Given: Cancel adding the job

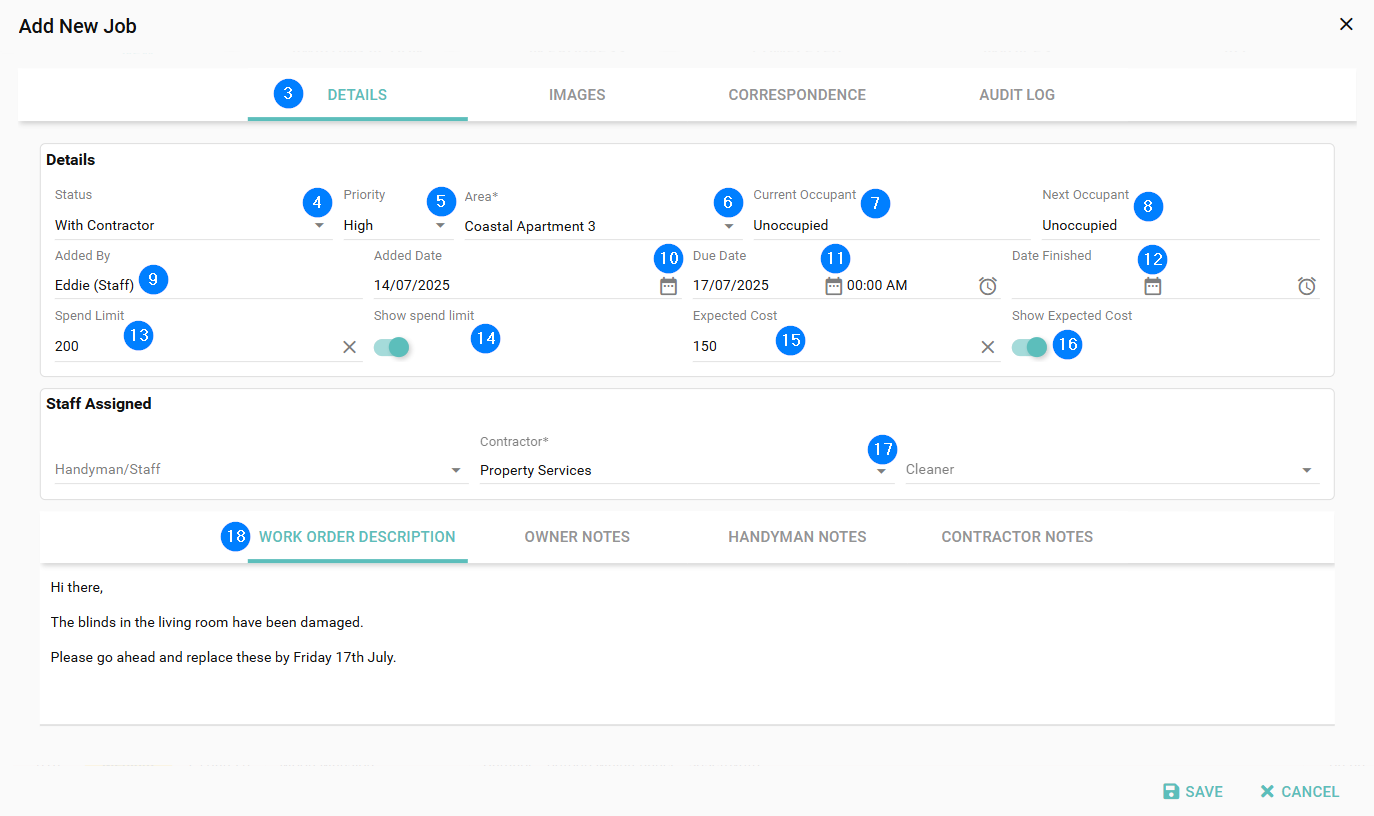Looking at the screenshot, I should [x=1299, y=792].
